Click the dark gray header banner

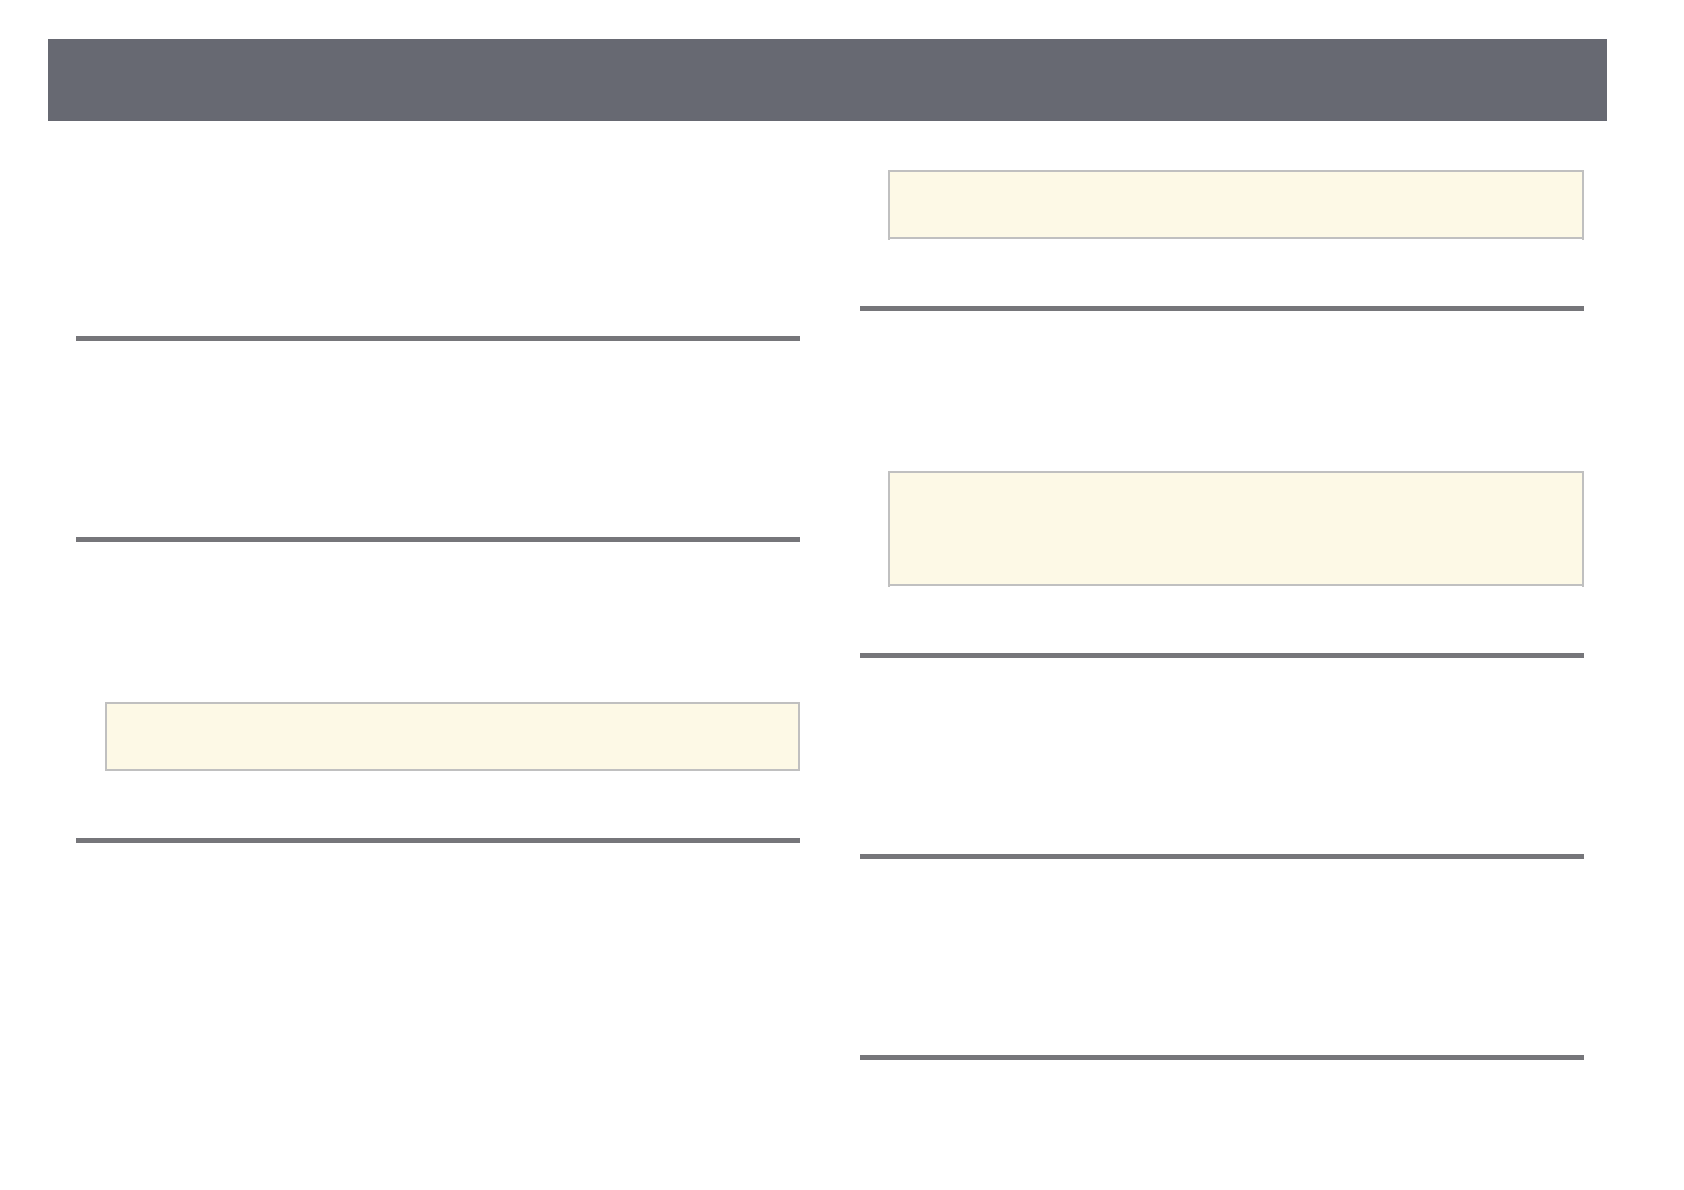(x=827, y=80)
